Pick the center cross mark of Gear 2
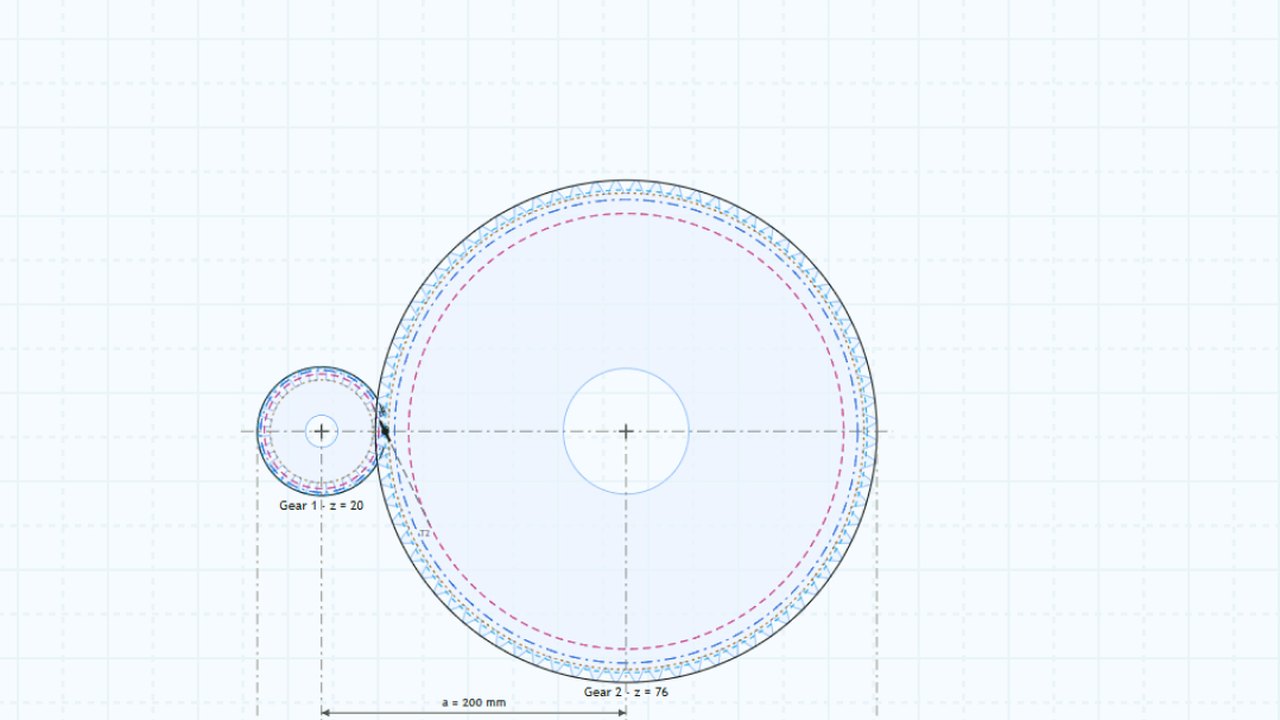Image resolution: width=1280 pixels, height=720 pixels. [x=626, y=431]
